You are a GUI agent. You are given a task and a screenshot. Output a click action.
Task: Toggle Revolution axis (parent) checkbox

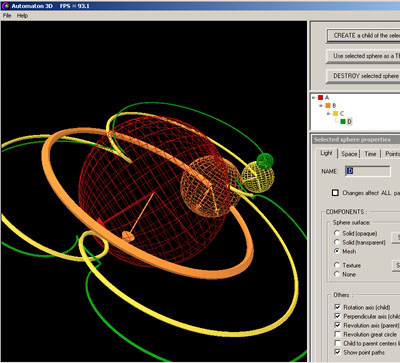tap(337, 325)
